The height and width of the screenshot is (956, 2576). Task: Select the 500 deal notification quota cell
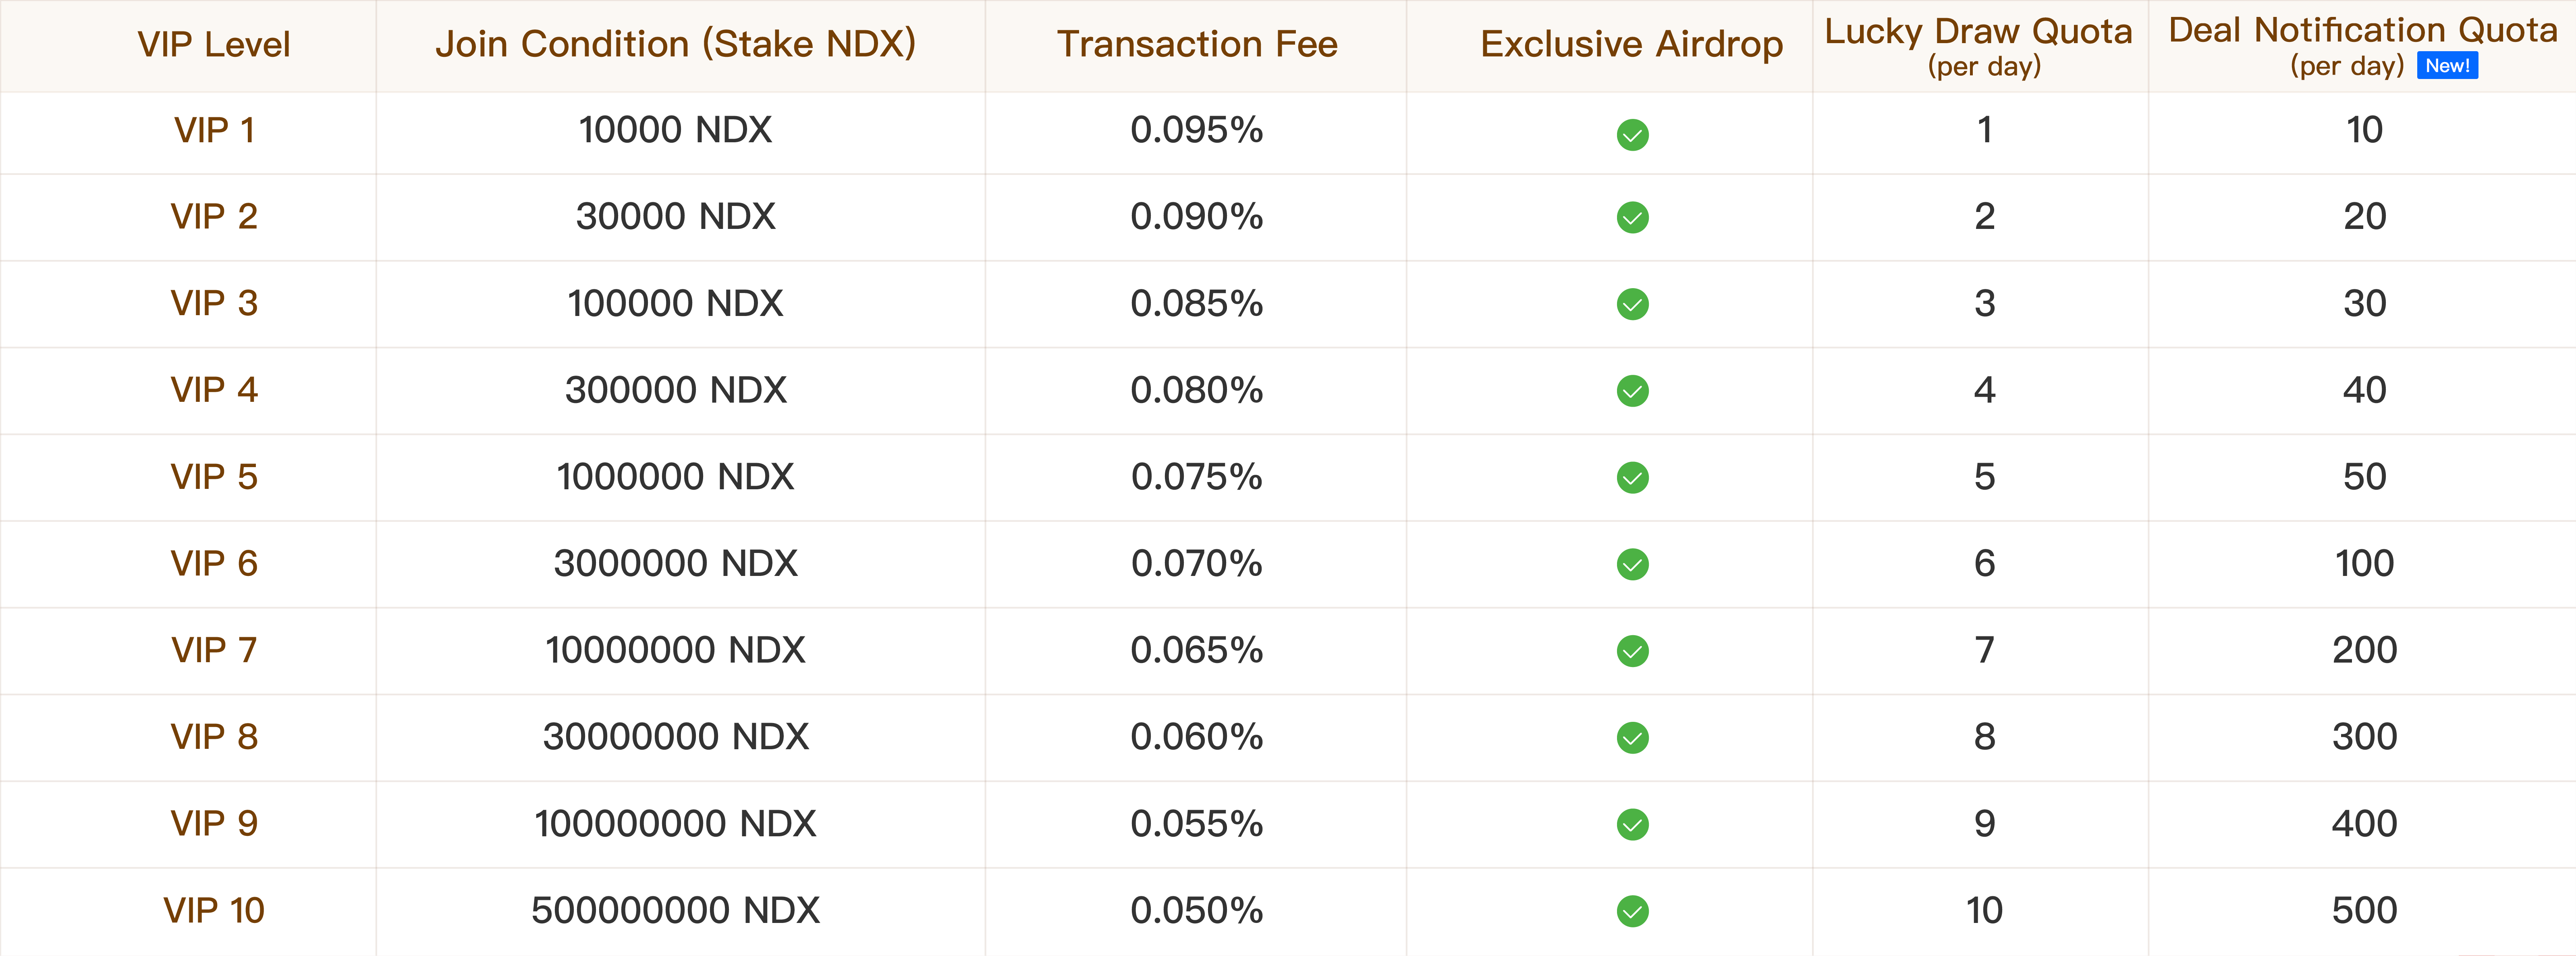click(2364, 911)
